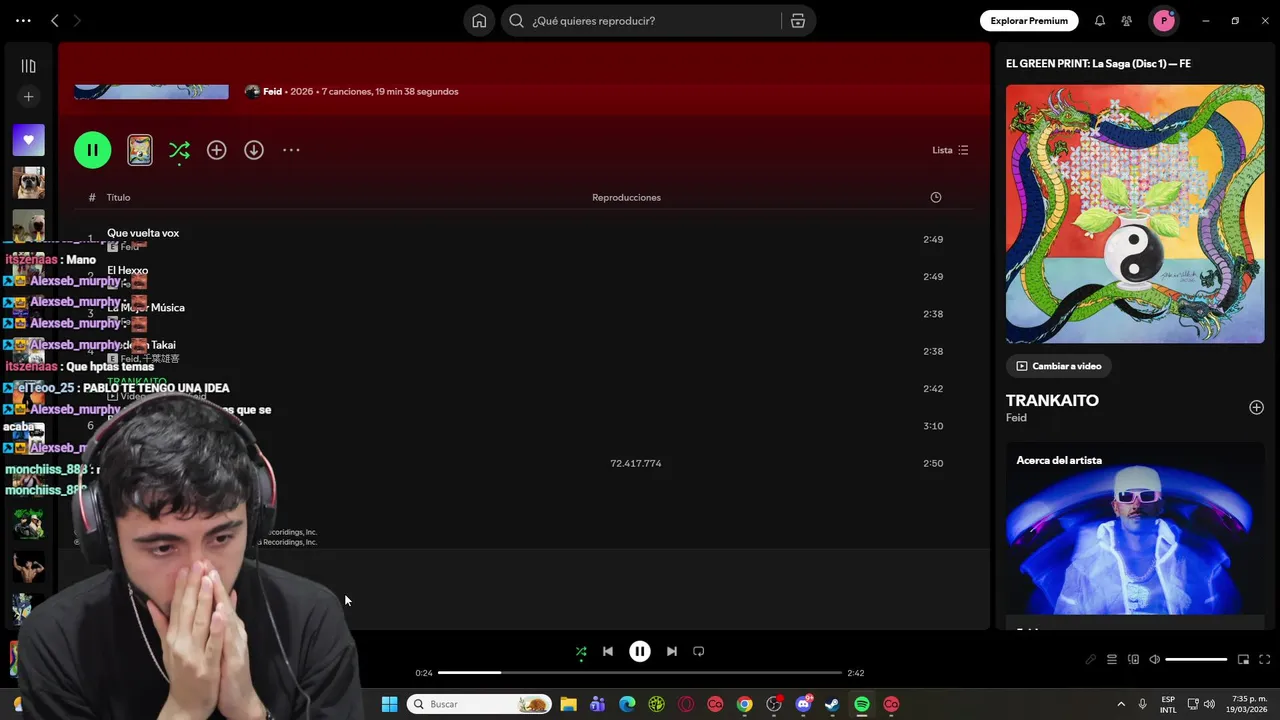
Task: Open the browse icon in search bar
Action: coord(798,21)
